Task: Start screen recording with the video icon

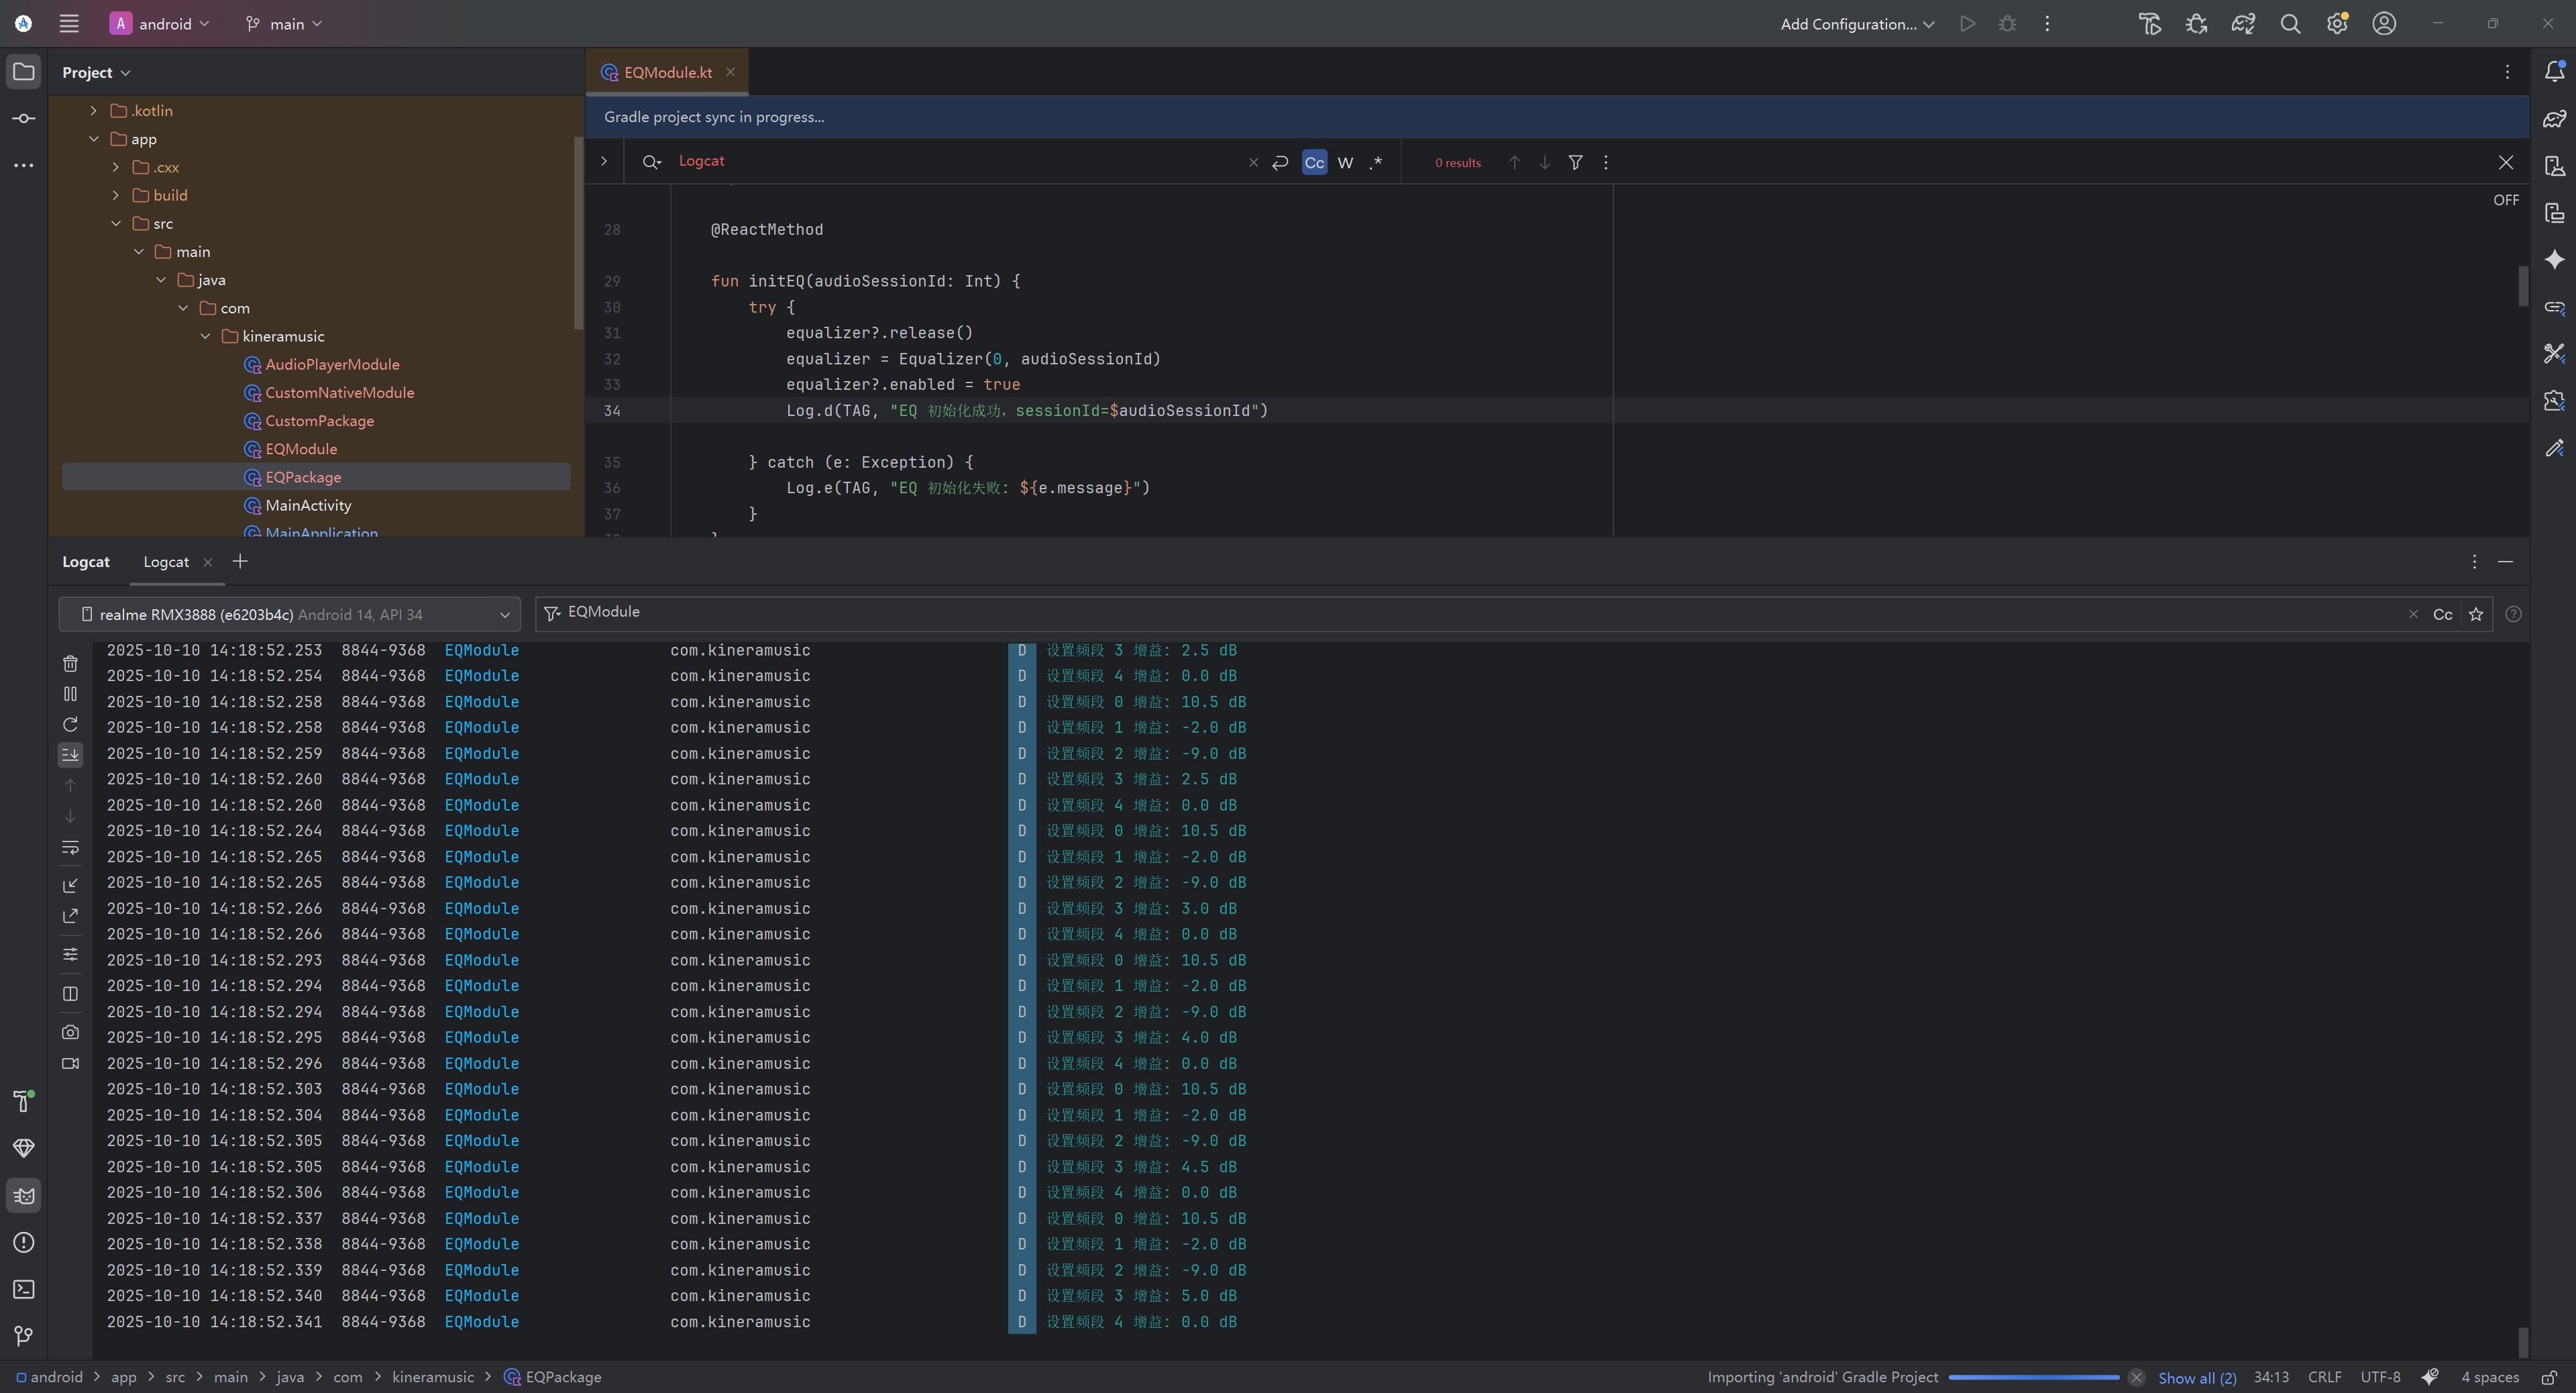Action: (x=70, y=1063)
